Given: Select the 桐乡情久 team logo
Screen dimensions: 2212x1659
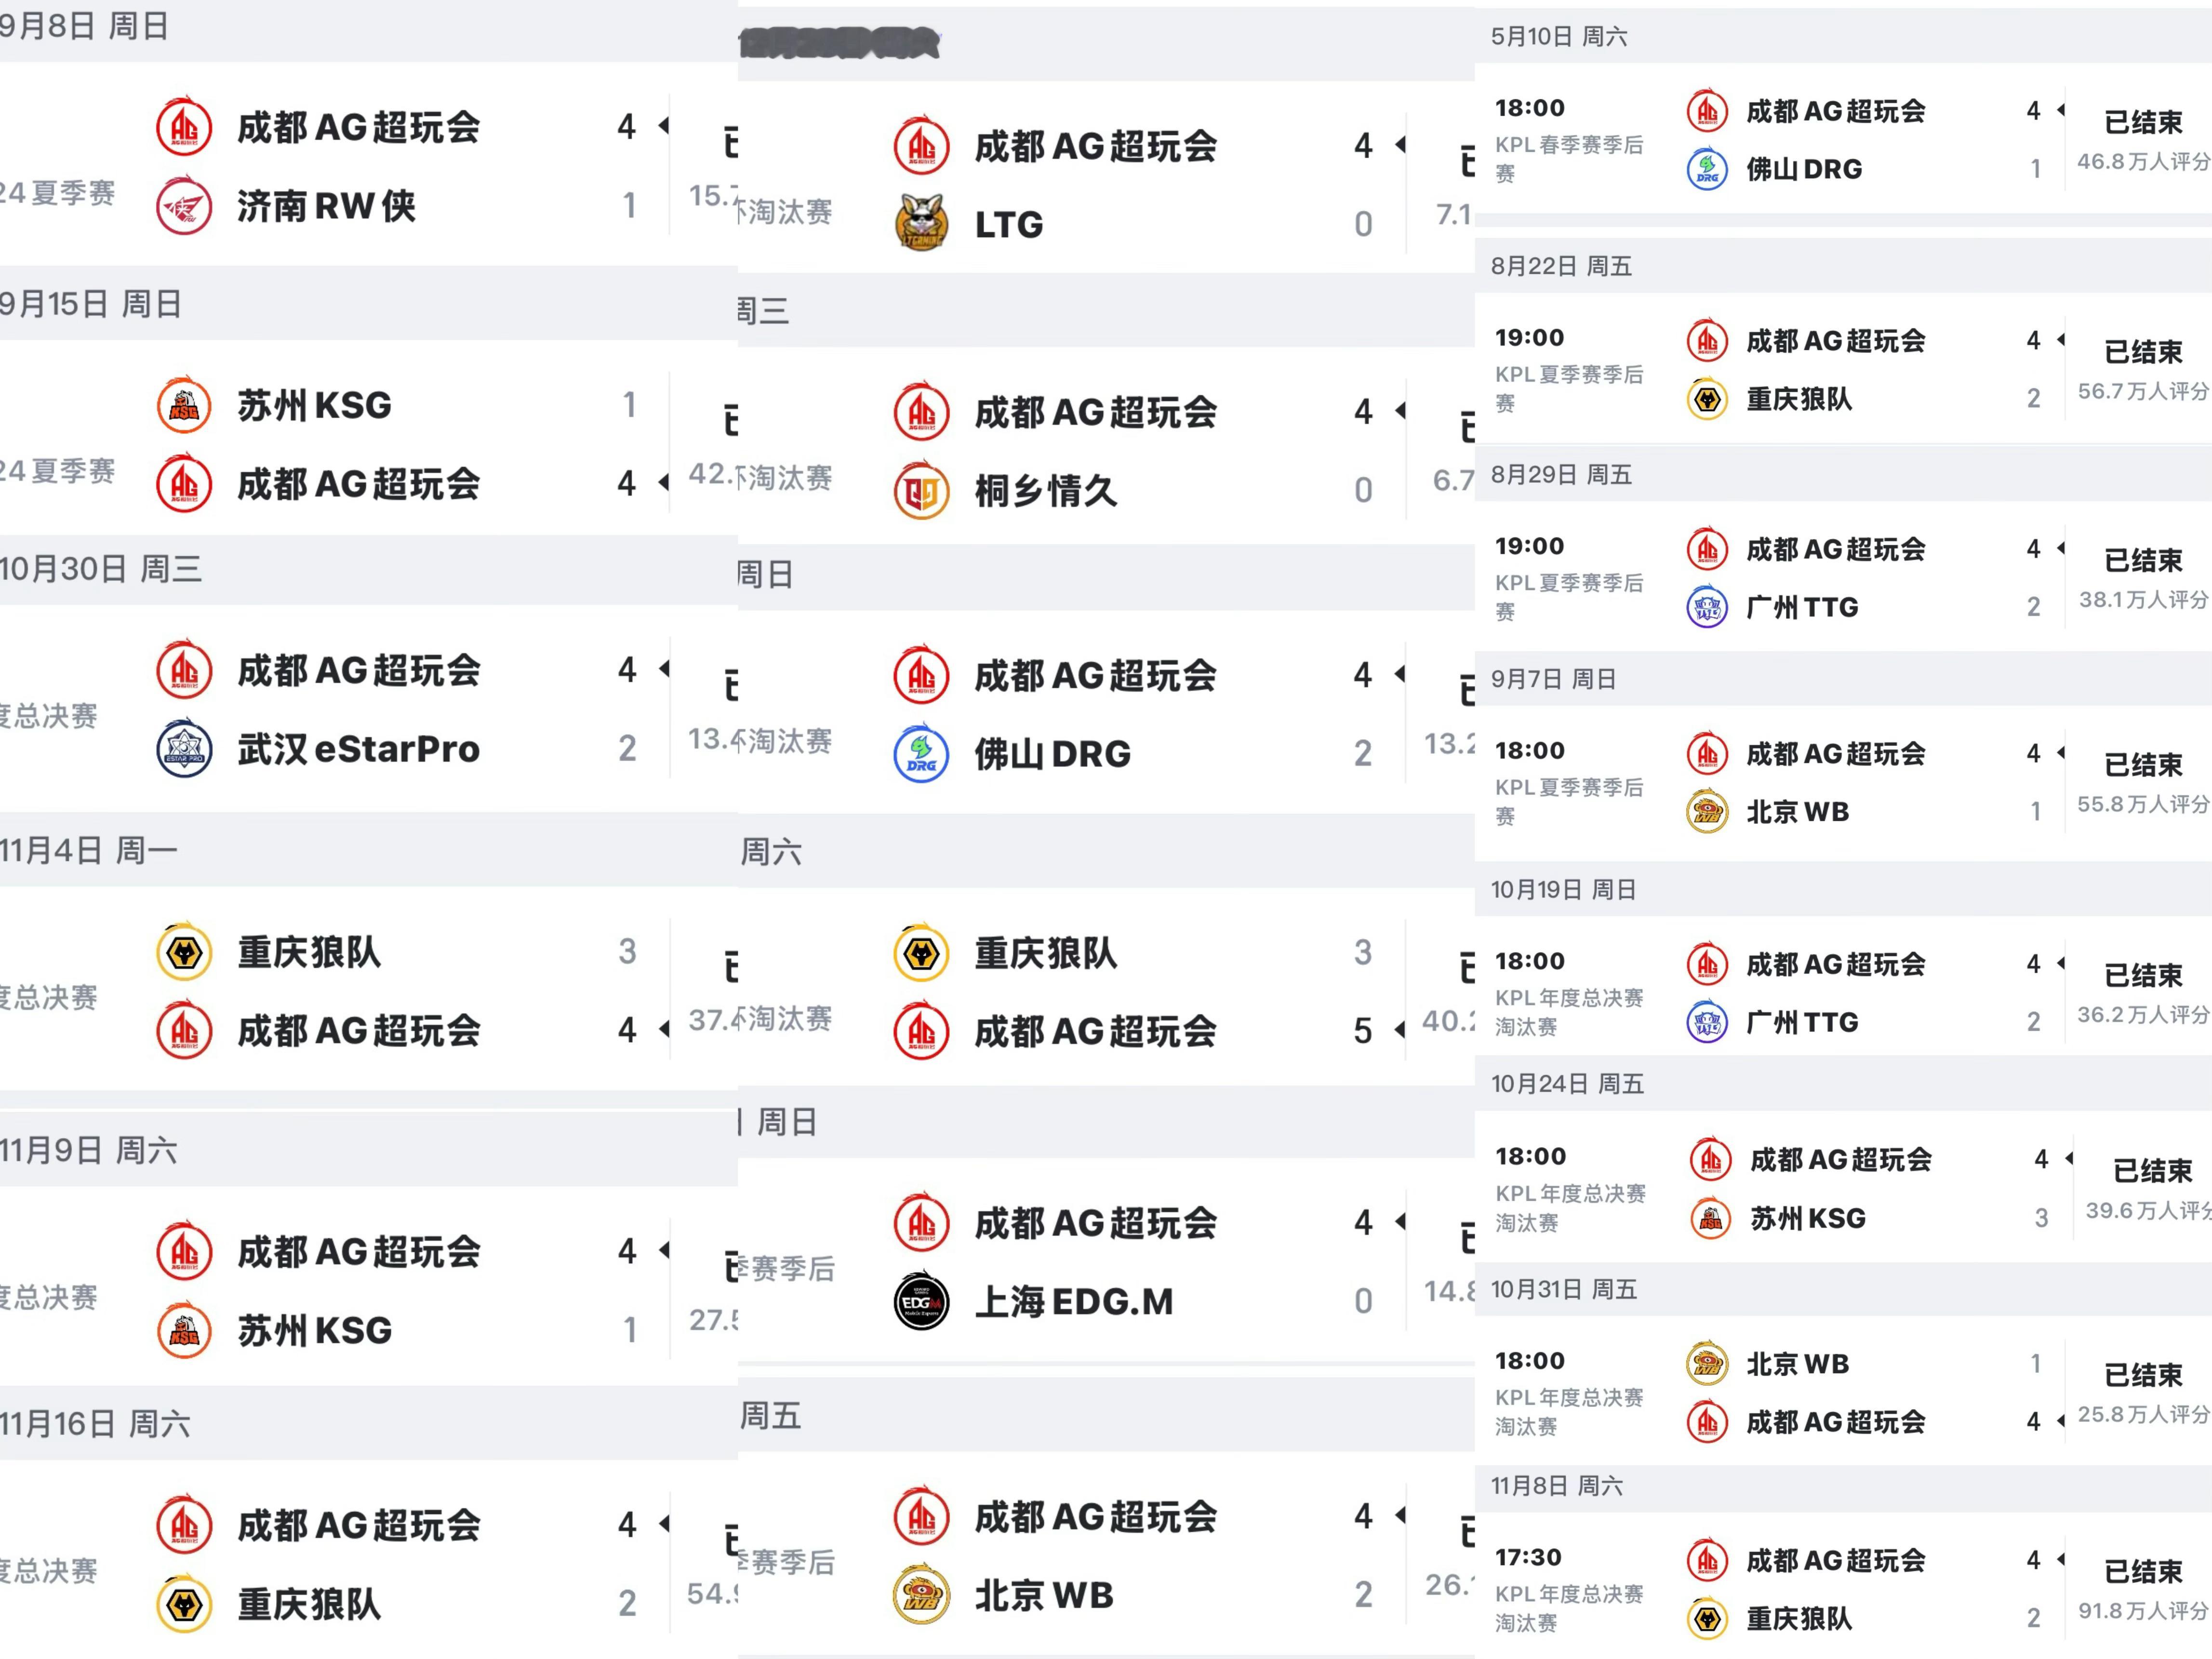Looking at the screenshot, I should coord(921,490).
